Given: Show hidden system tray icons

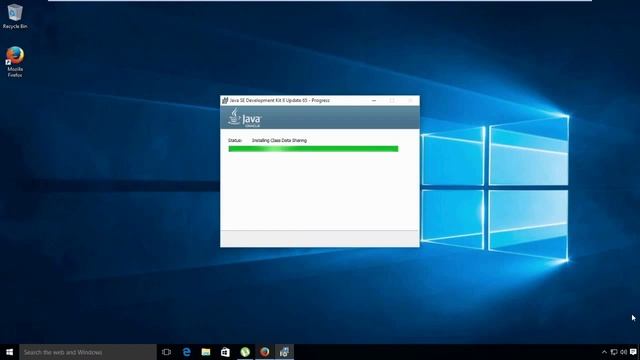Looking at the screenshot, I should (604, 352).
